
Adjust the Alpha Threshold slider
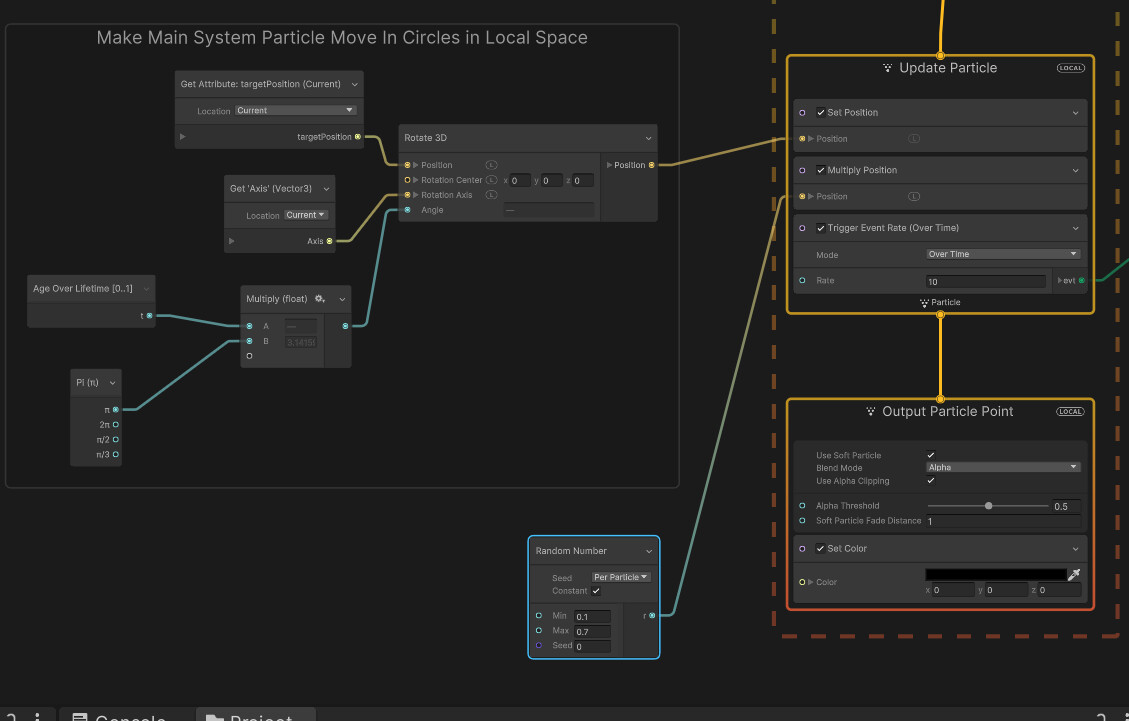point(988,505)
